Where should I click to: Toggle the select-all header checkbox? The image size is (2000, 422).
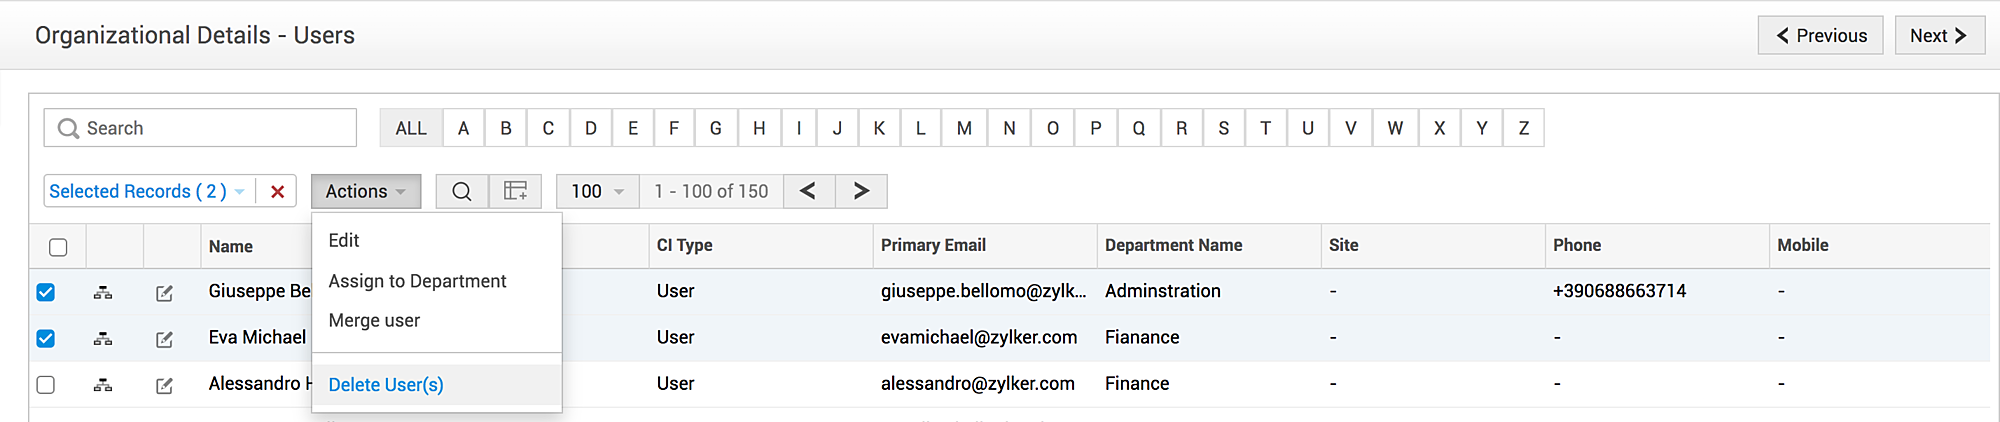pyautogui.click(x=58, y=247)
